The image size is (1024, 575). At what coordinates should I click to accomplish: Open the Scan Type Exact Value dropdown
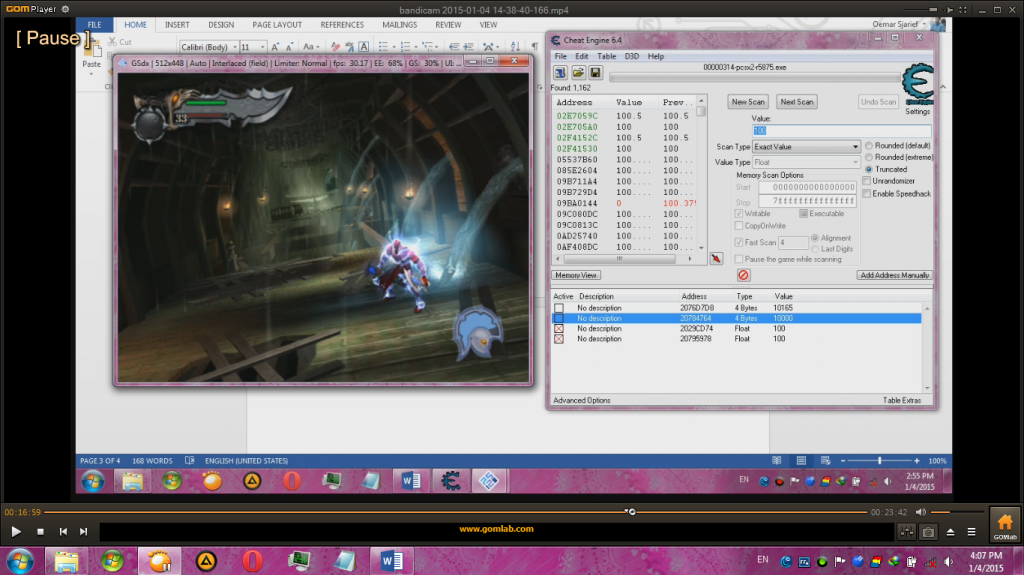(x=806, y=147)
